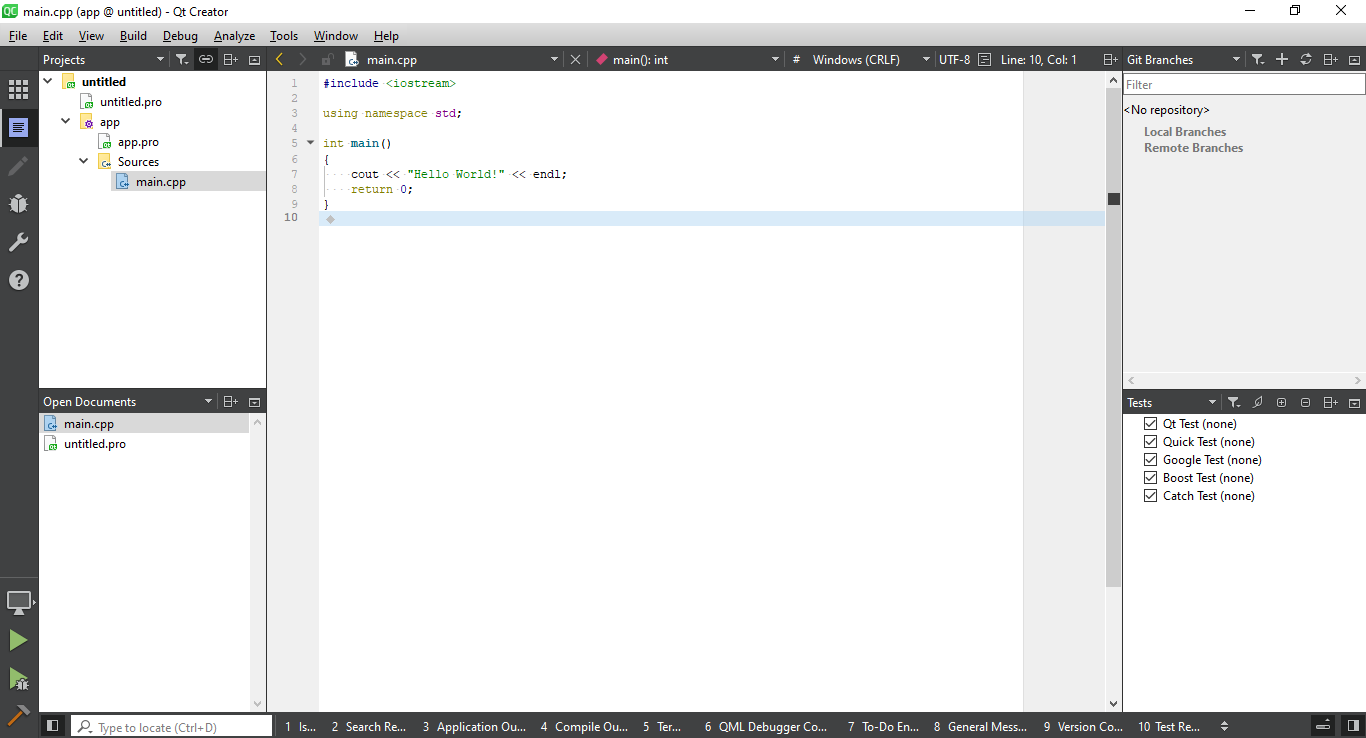Switch to Edit mode in sidebar
The image size is (1366, 738).
pyautogui.click(x=18, y=128)
